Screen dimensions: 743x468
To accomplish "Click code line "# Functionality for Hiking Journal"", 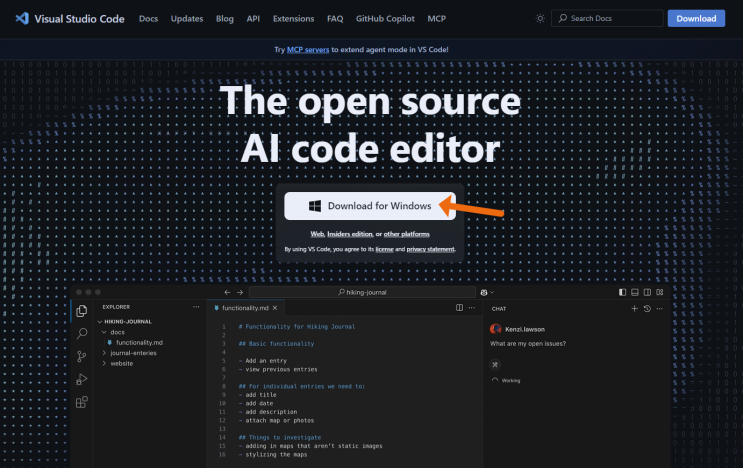I will coord(297,326).
